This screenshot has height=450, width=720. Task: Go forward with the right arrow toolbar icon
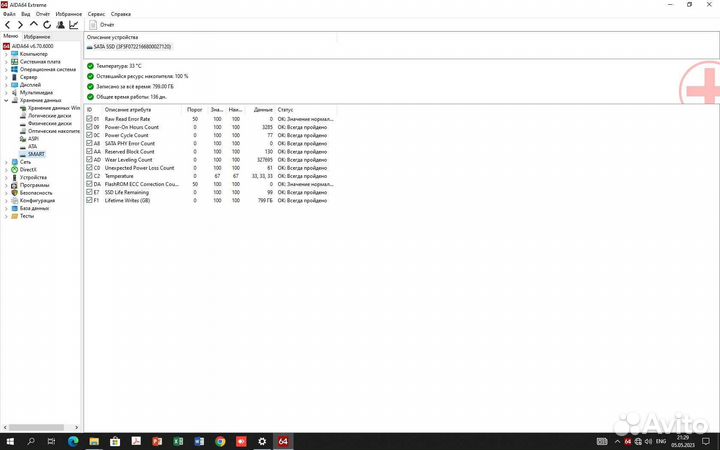pos(20,25)
